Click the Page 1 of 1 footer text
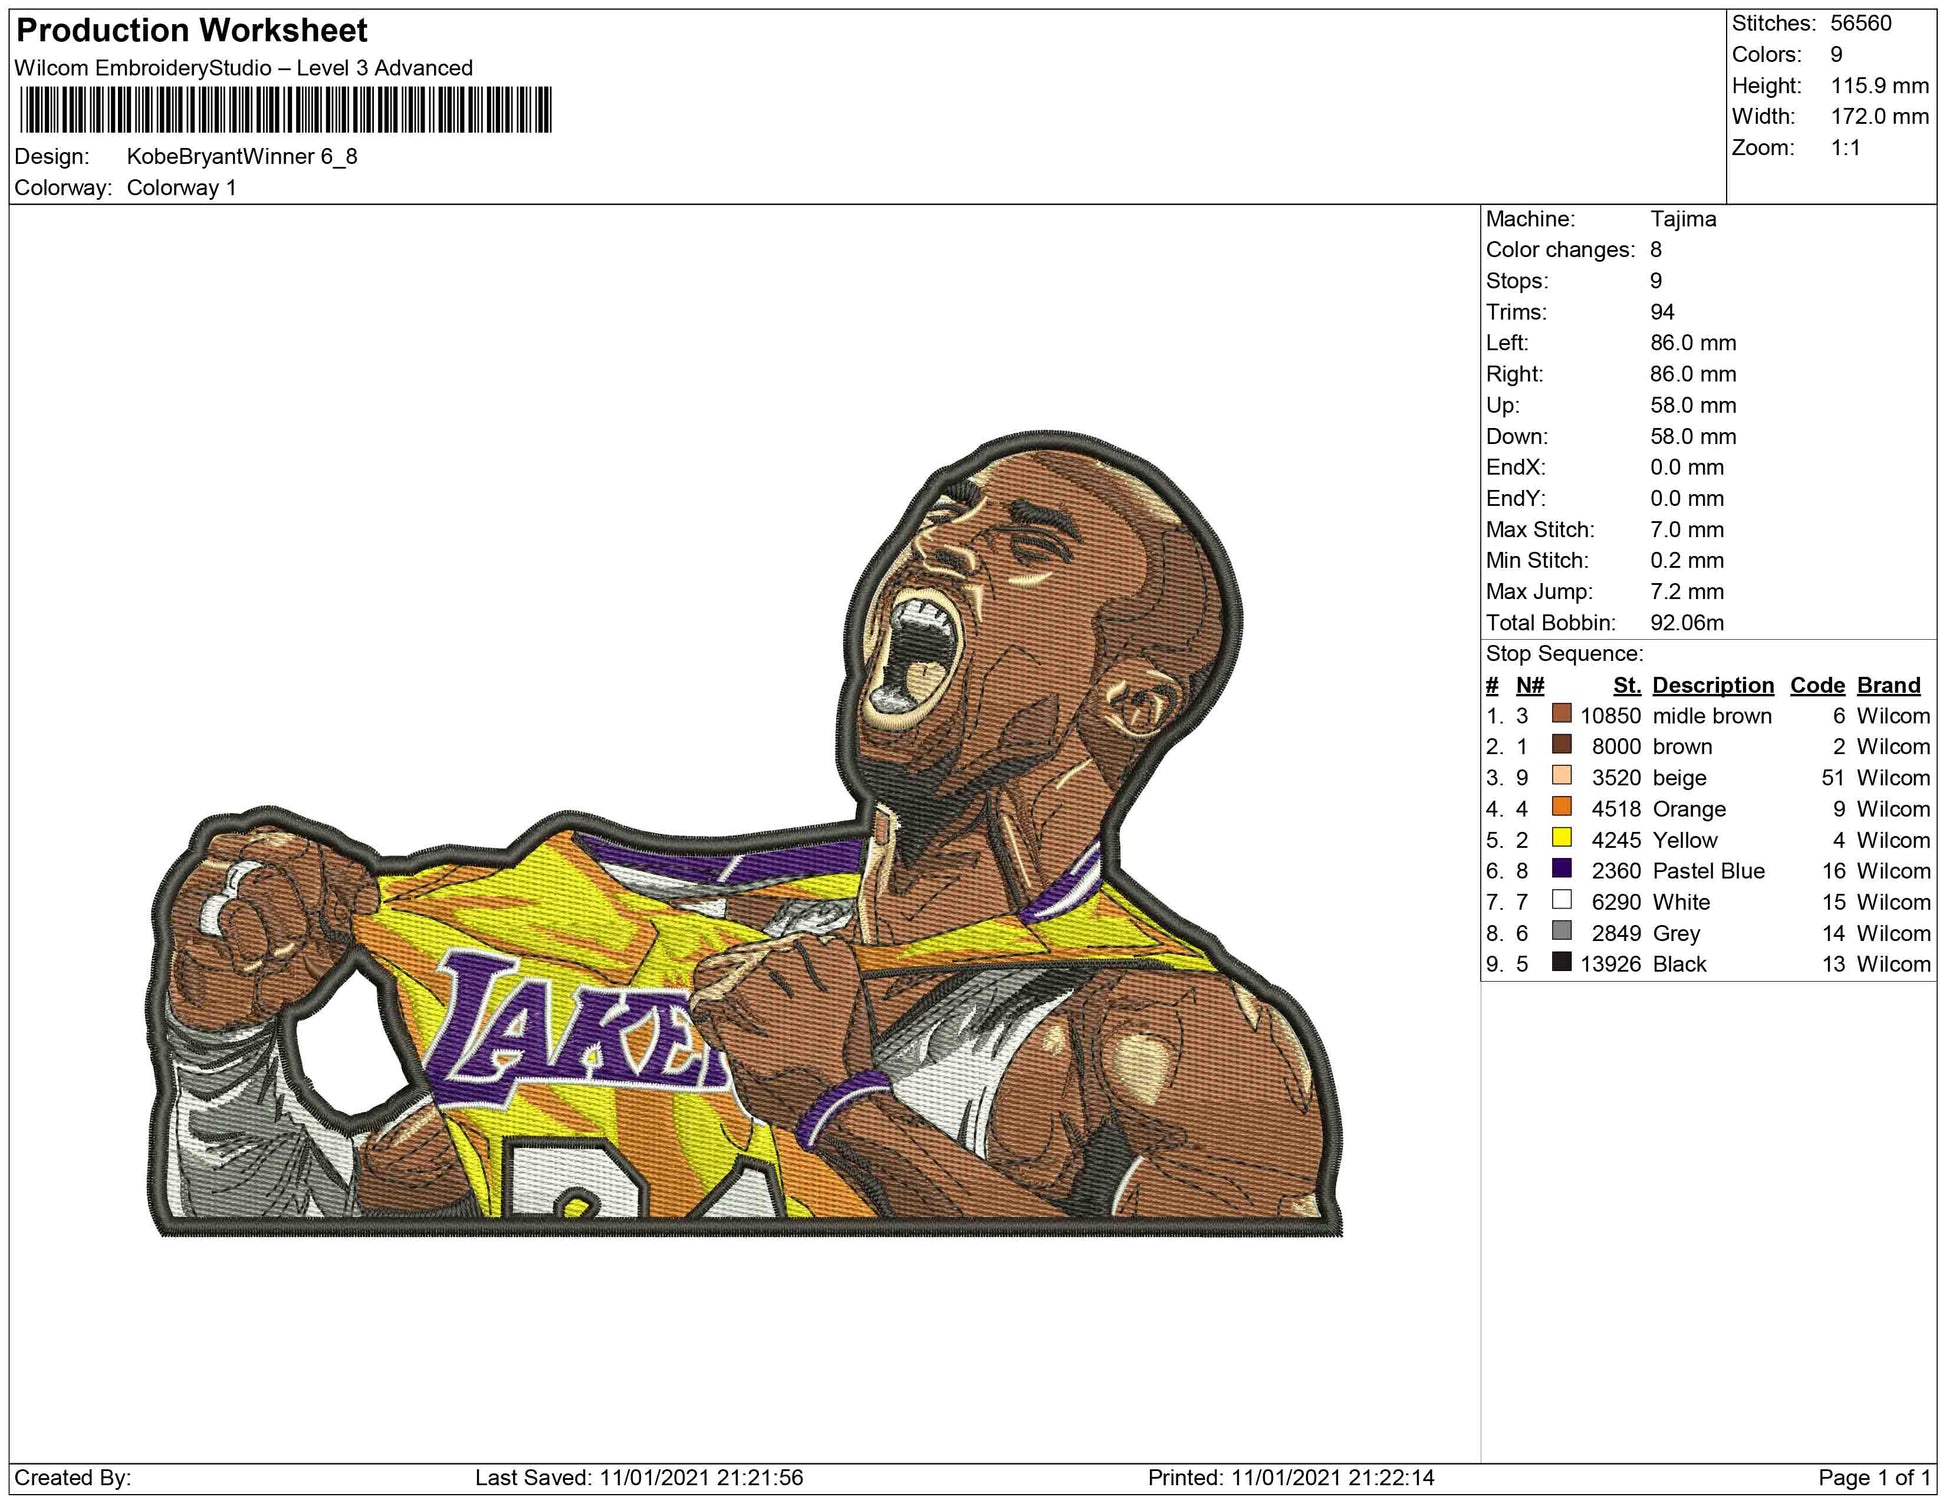Image resolution: width=1946 pixels, height=1497 pixels. tap(1874, 1477)
